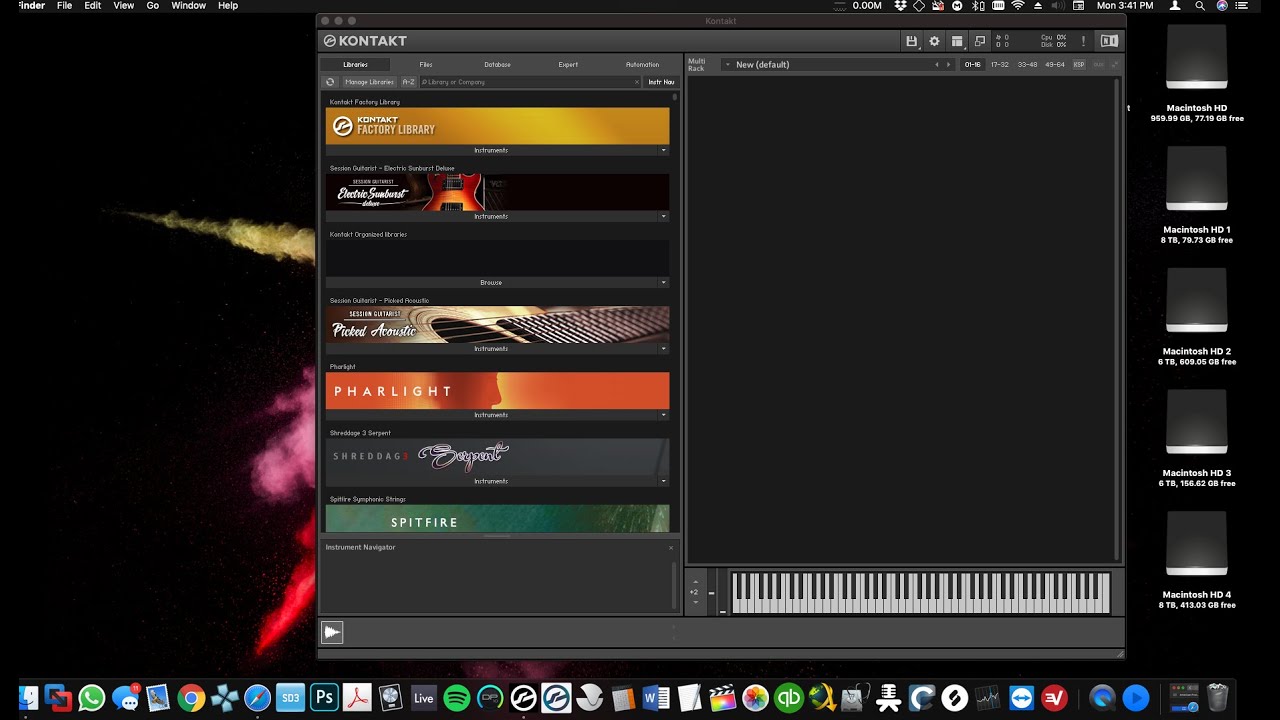Switch rack page to 33-48

[x=1027, y=64]
